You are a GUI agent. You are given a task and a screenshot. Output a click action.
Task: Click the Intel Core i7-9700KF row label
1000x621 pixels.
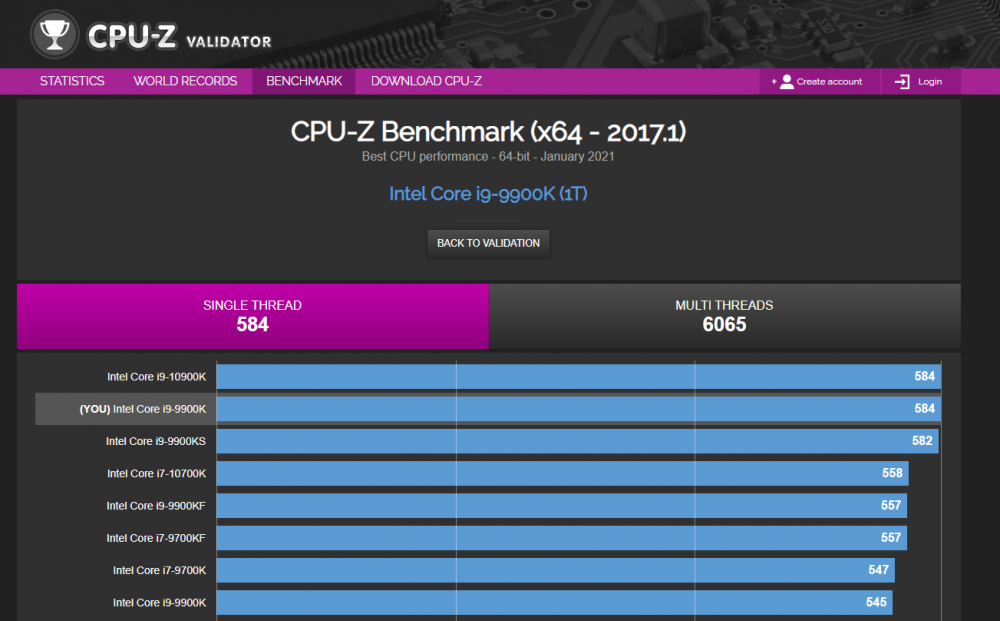point(156,538)
